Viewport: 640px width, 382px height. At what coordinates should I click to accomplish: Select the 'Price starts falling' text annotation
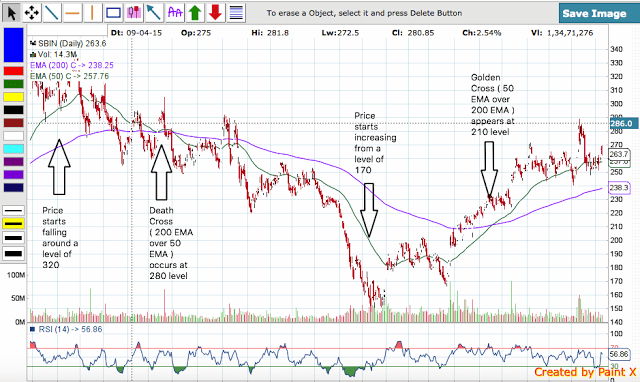(x=60, y=238)
